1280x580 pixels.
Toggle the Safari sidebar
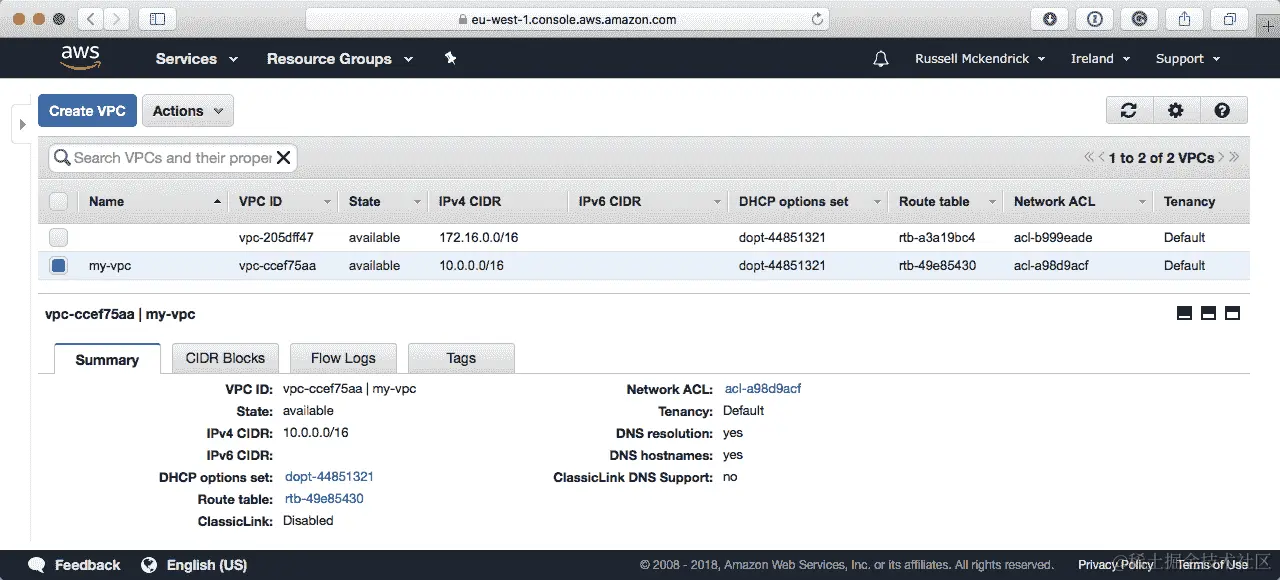157,19
